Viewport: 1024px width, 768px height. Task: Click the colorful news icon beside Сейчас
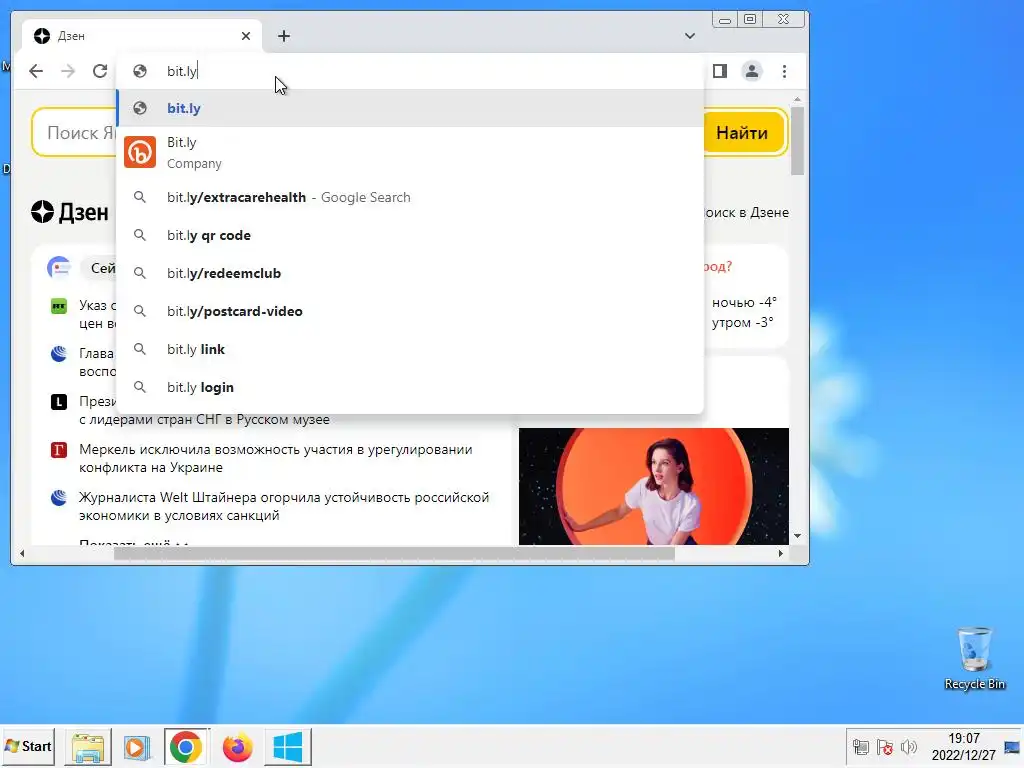59,268
